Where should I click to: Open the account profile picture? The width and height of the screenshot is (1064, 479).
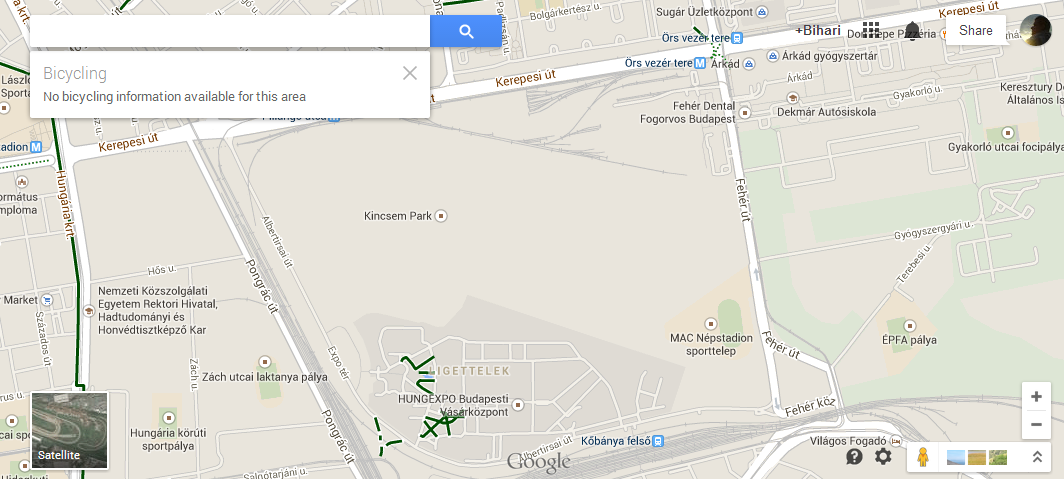coord(1036,31)
